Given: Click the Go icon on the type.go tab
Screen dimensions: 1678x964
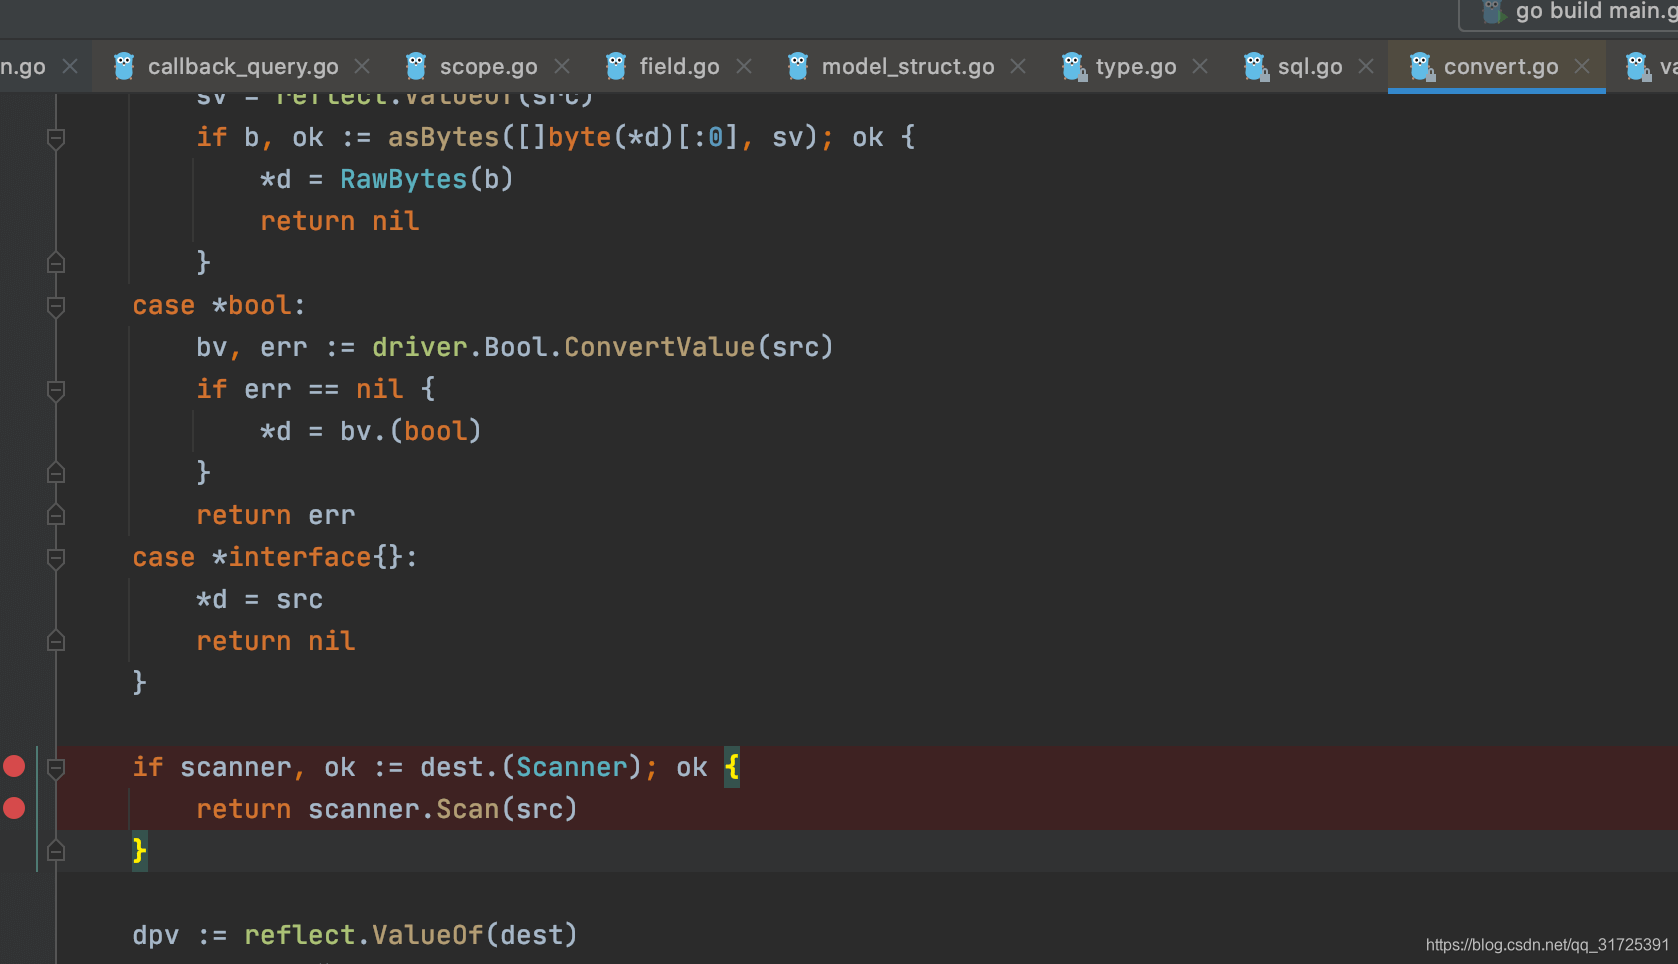Looking at the screenshot, I should coord(1073,66).
